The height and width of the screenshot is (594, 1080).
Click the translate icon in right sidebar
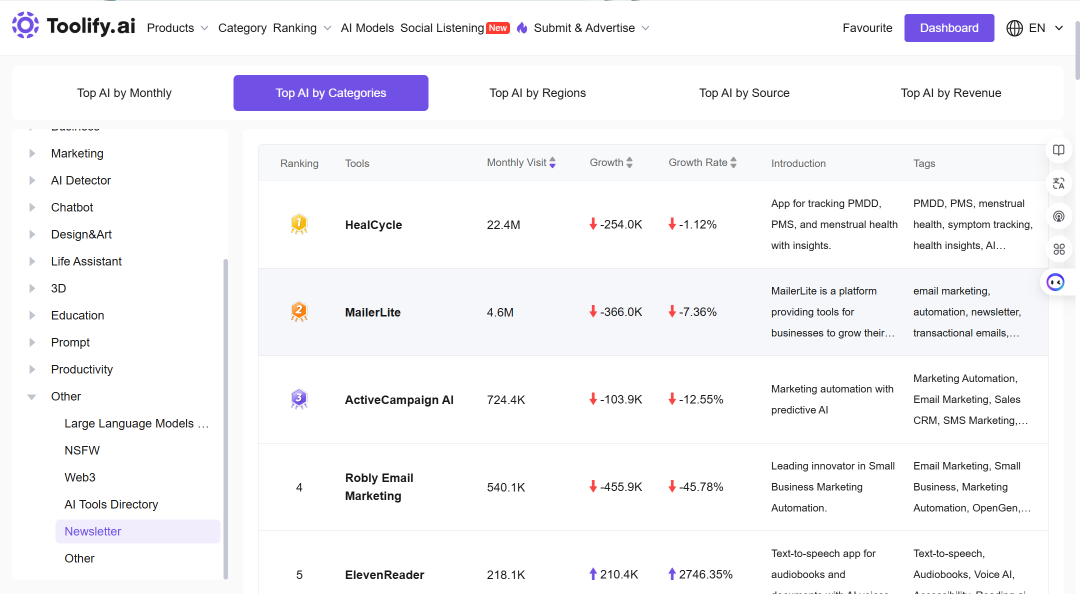1059,183
